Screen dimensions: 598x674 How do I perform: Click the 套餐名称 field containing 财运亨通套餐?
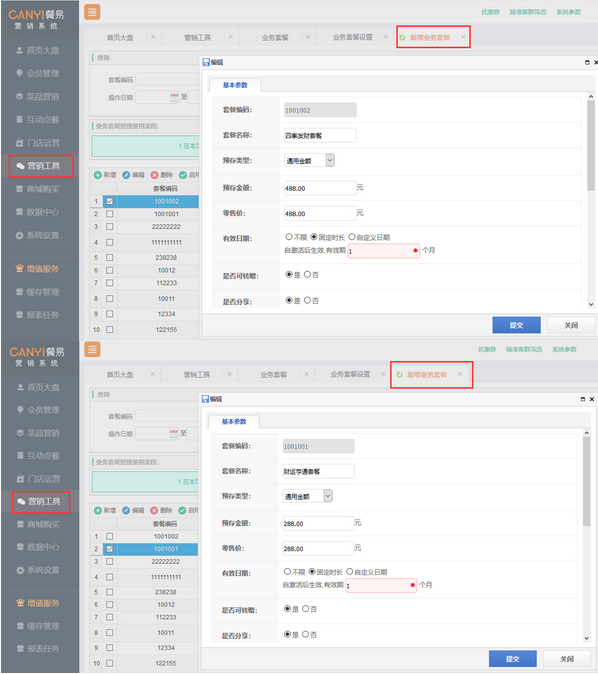[x=319, y=472]
